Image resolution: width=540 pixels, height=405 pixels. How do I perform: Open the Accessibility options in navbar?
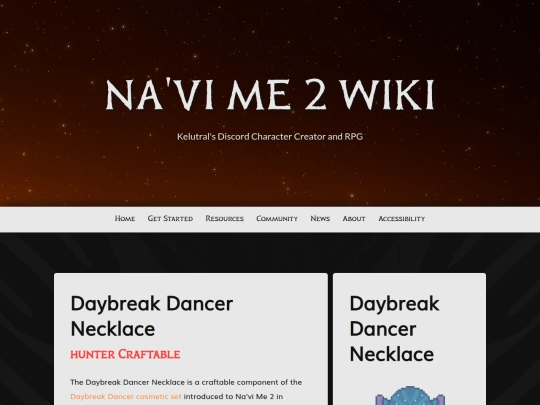tap(402, 219)
